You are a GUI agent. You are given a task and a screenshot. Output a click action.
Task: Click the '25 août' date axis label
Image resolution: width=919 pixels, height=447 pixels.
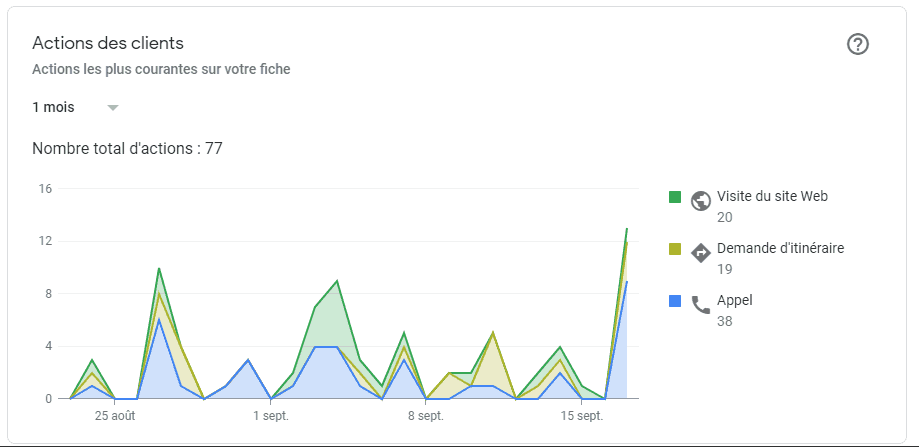click(115, 415)
